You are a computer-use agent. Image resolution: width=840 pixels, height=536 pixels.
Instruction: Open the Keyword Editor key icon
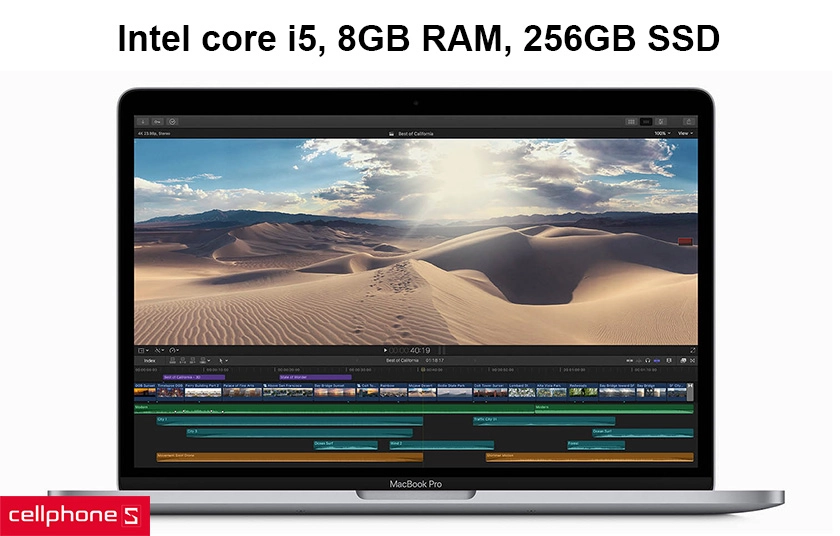(157, 121)
